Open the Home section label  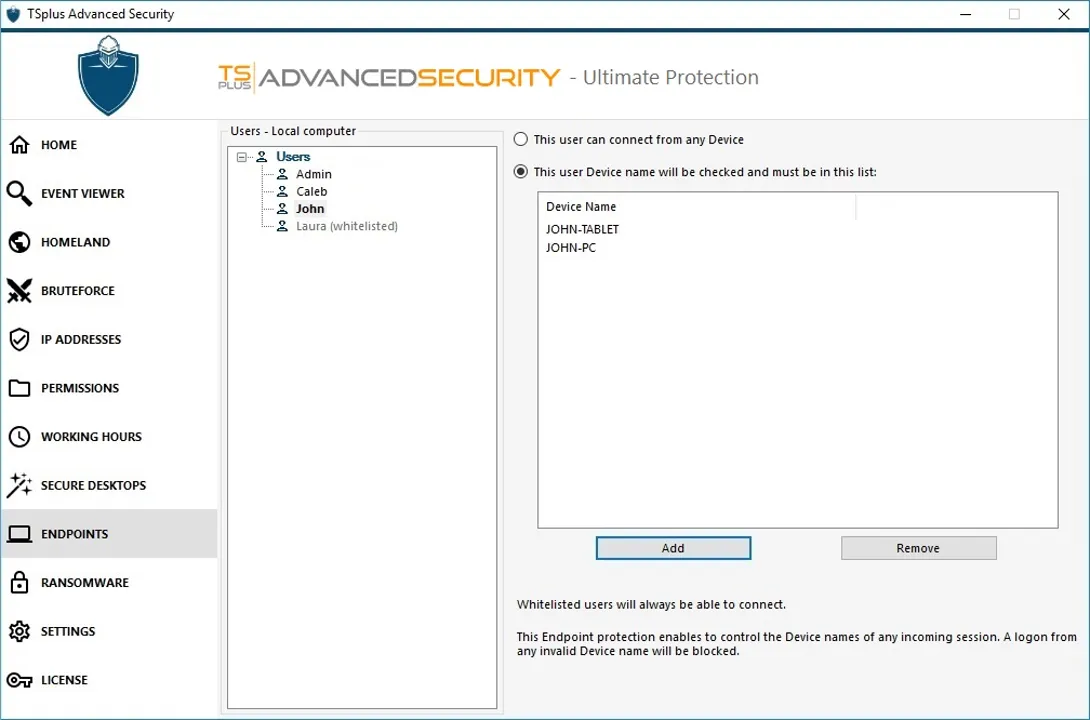[58, 145]
